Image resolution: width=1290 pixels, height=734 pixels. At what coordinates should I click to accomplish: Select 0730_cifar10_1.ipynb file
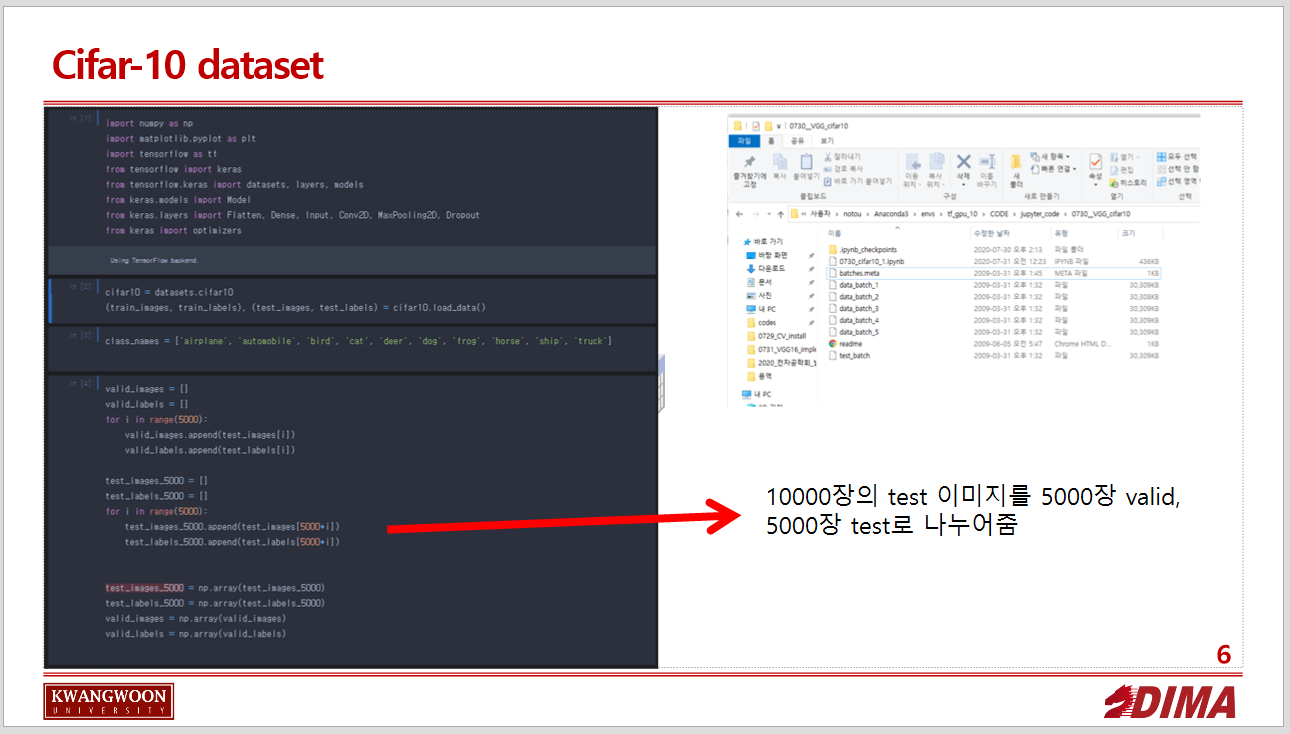[x=866, y=261]
